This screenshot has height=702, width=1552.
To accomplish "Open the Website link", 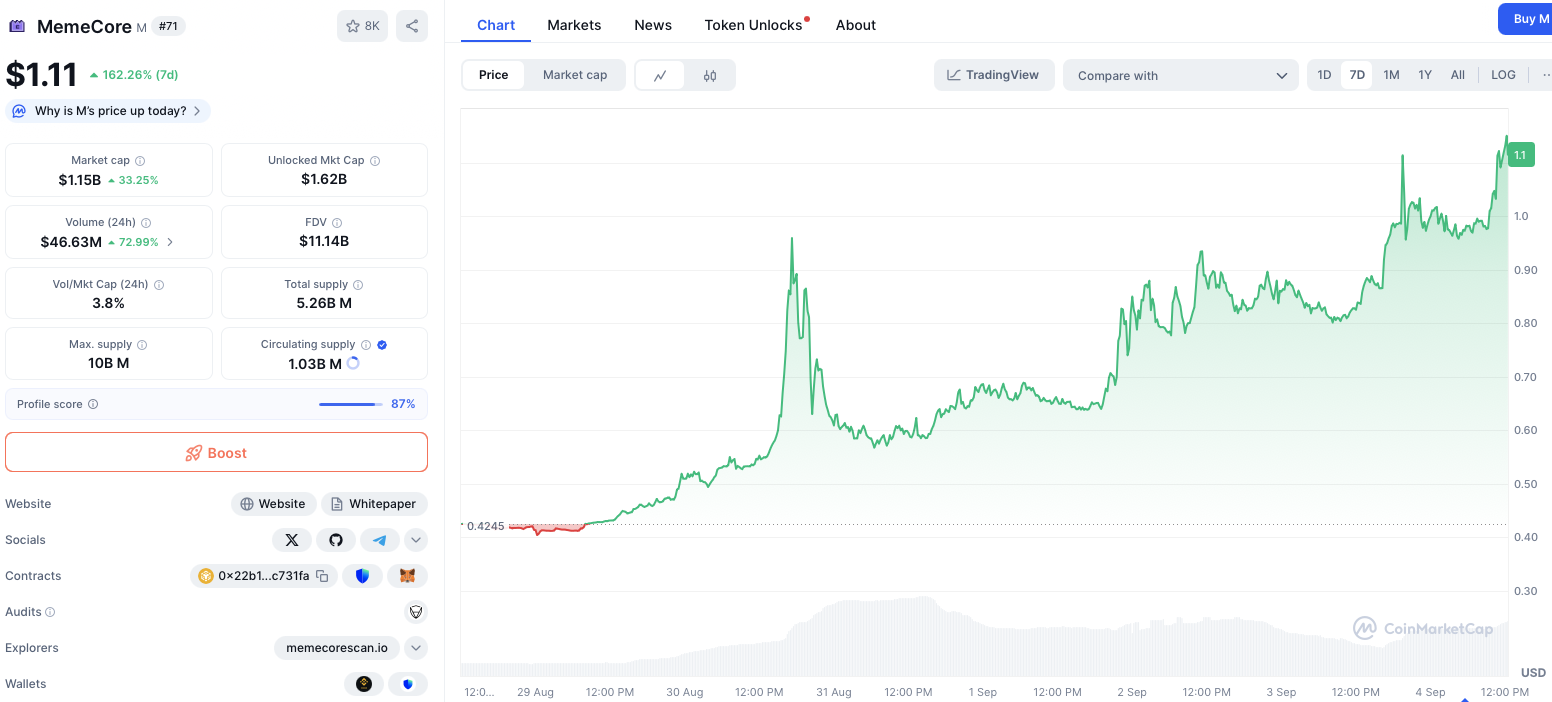I will click(273, 504).
